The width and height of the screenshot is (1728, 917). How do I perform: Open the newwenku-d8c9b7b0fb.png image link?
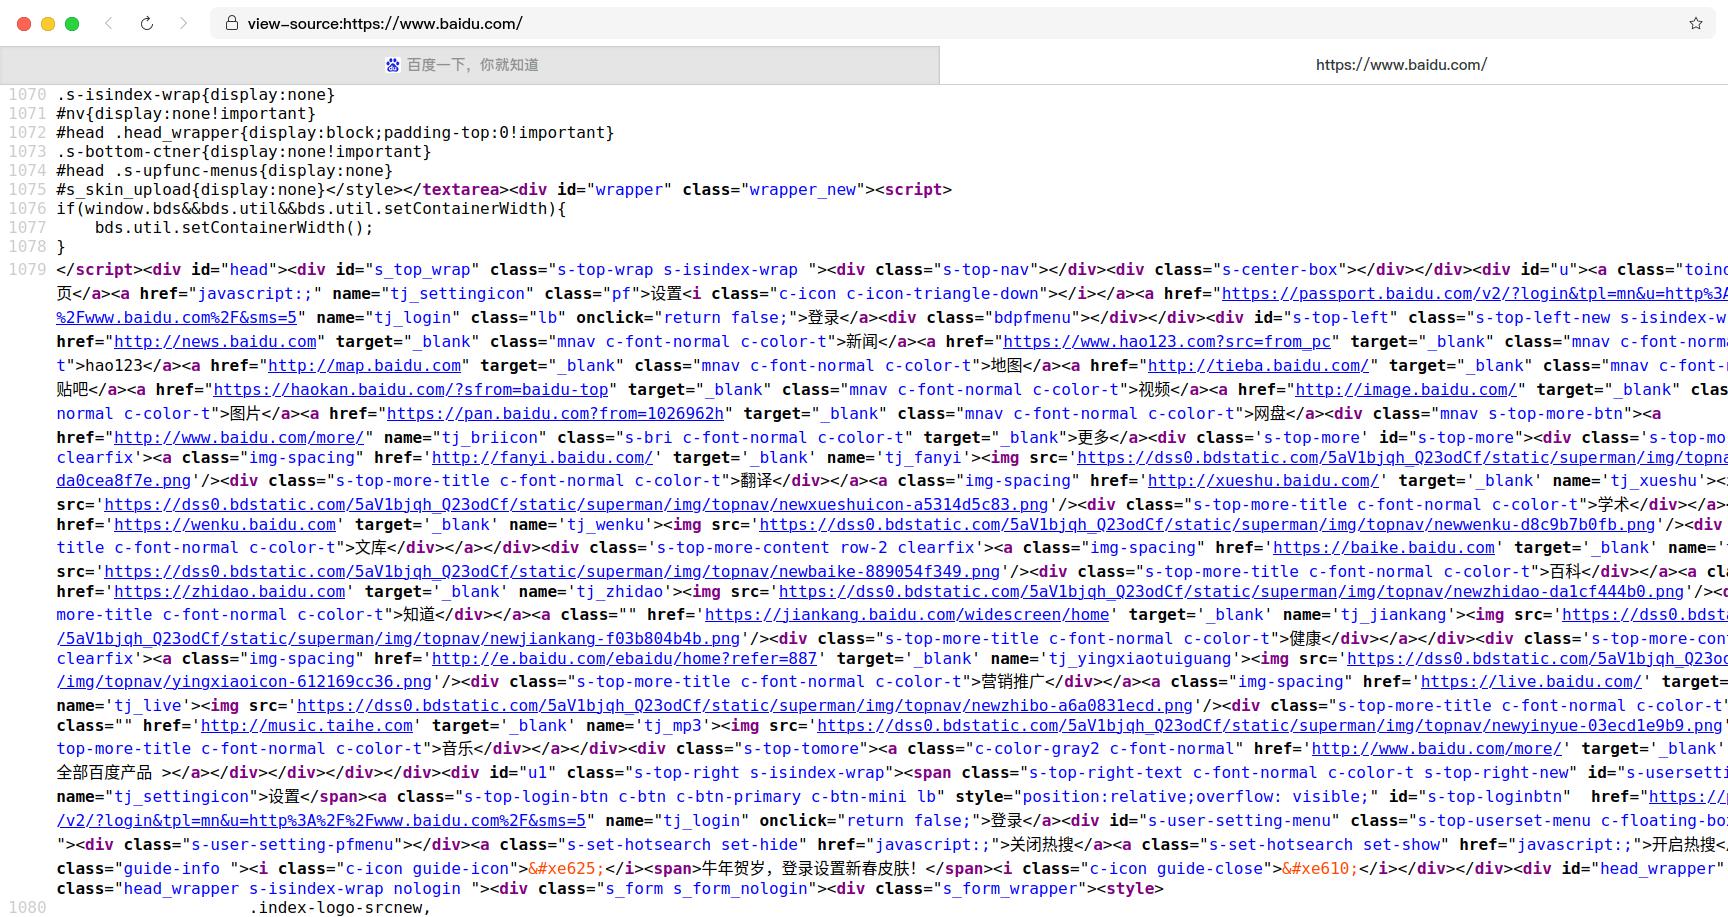pyautogui.click(x=1207, y=524)
